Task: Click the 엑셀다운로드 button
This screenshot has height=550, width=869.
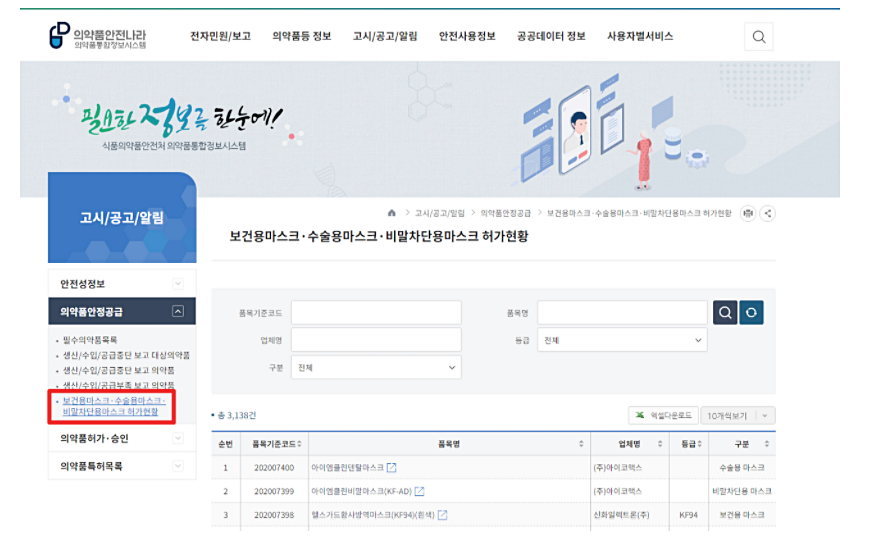Action: click(x=663, y=415)
